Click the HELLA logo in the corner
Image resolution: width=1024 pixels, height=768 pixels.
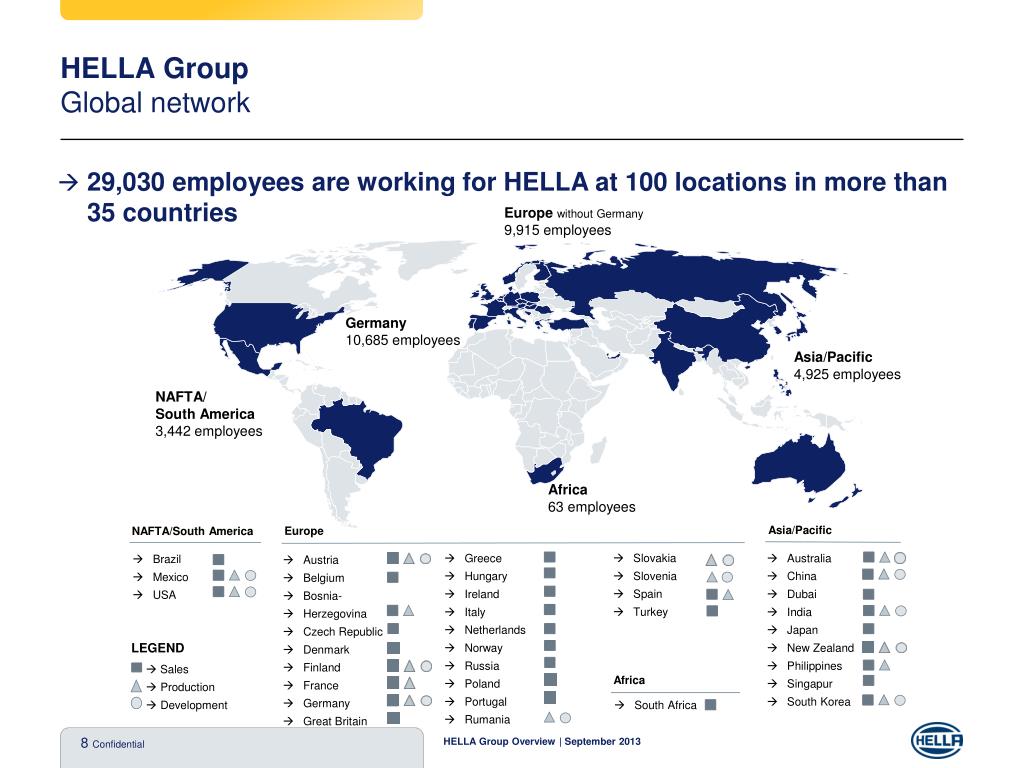click(936, 741)
